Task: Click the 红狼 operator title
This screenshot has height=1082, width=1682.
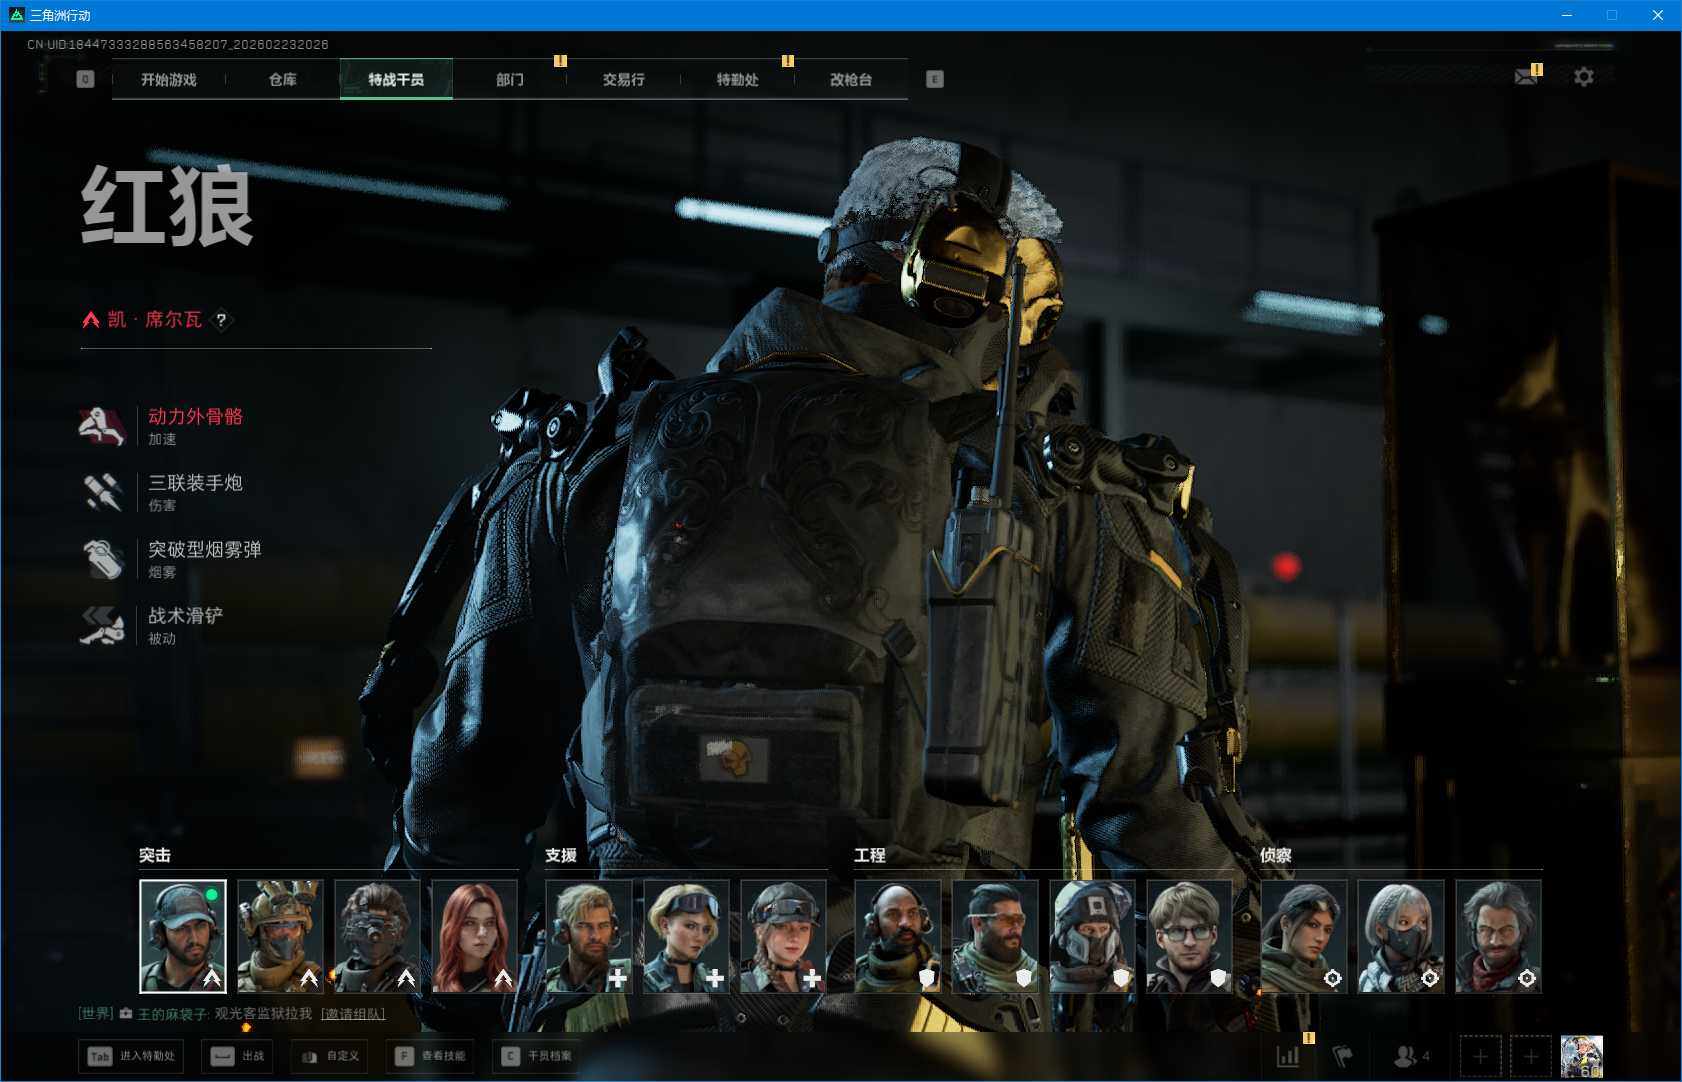Action: point(167,206)
